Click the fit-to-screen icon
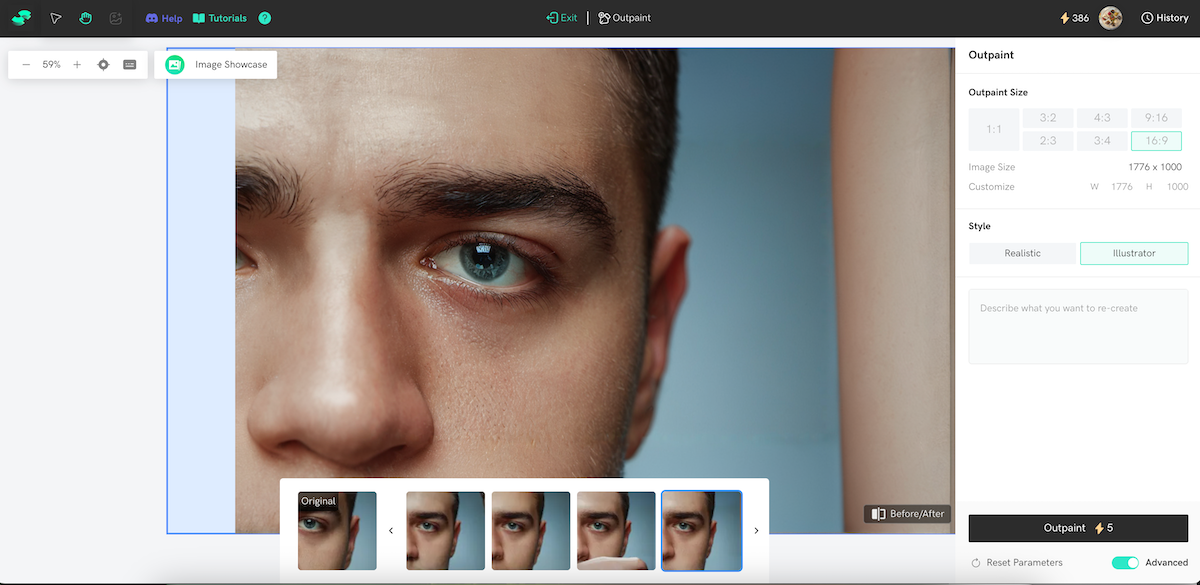Screen dimensions: 1200x585 click(x=103, y=64)
